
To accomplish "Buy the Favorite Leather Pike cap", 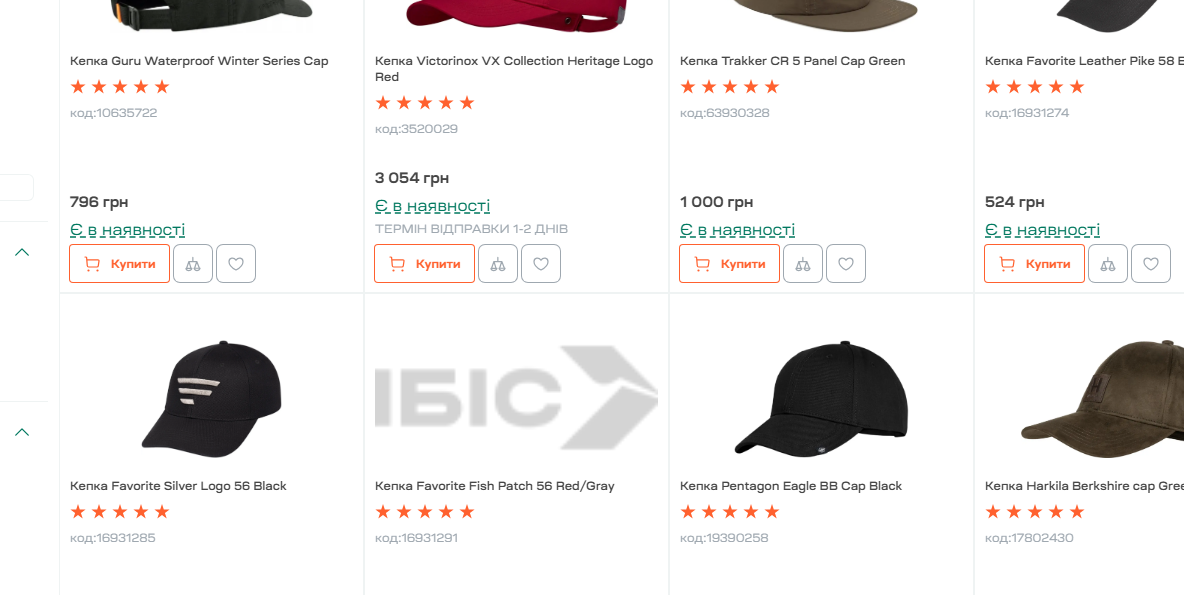I will (x=1035, y=264).
